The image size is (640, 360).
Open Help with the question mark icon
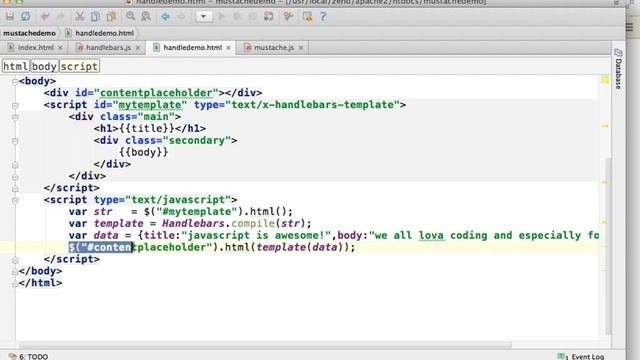pyautogui.click(x=323, y=16)
